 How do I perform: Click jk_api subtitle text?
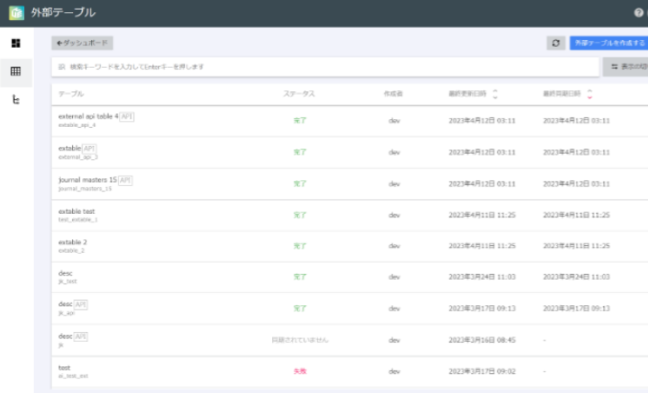(x=66, y=313)
